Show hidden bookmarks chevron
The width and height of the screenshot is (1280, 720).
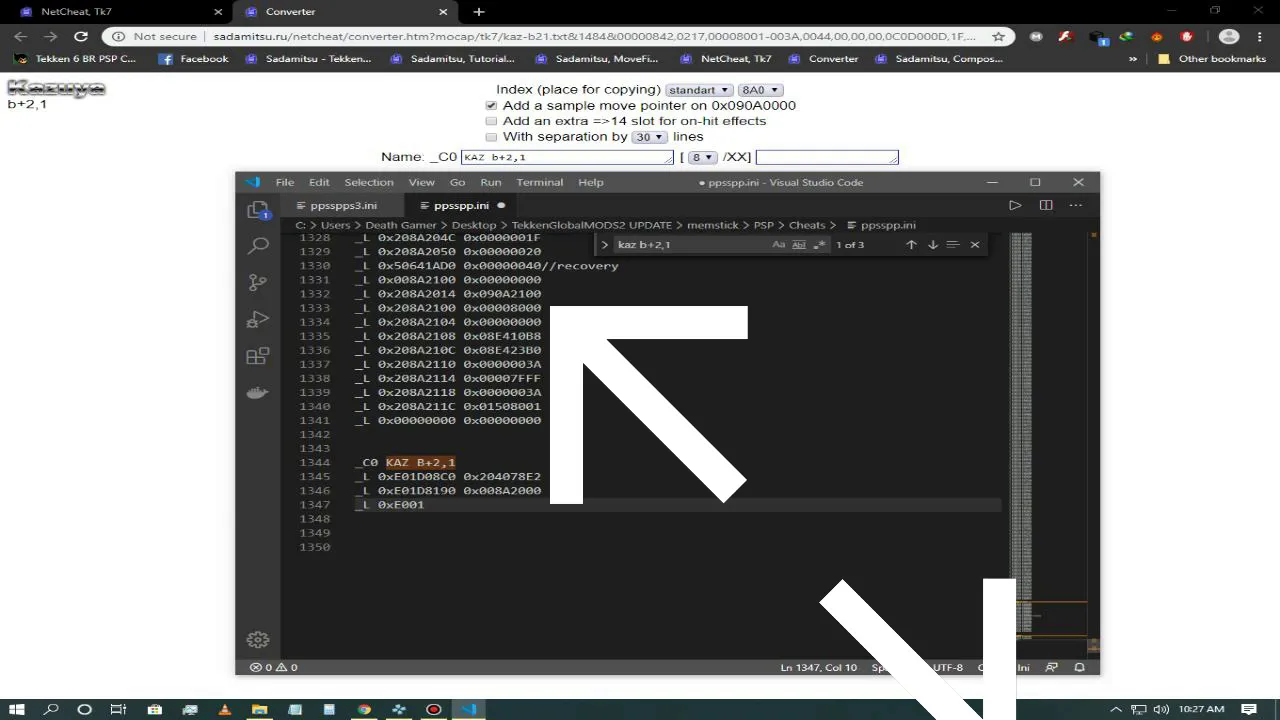click(1133, 59)
